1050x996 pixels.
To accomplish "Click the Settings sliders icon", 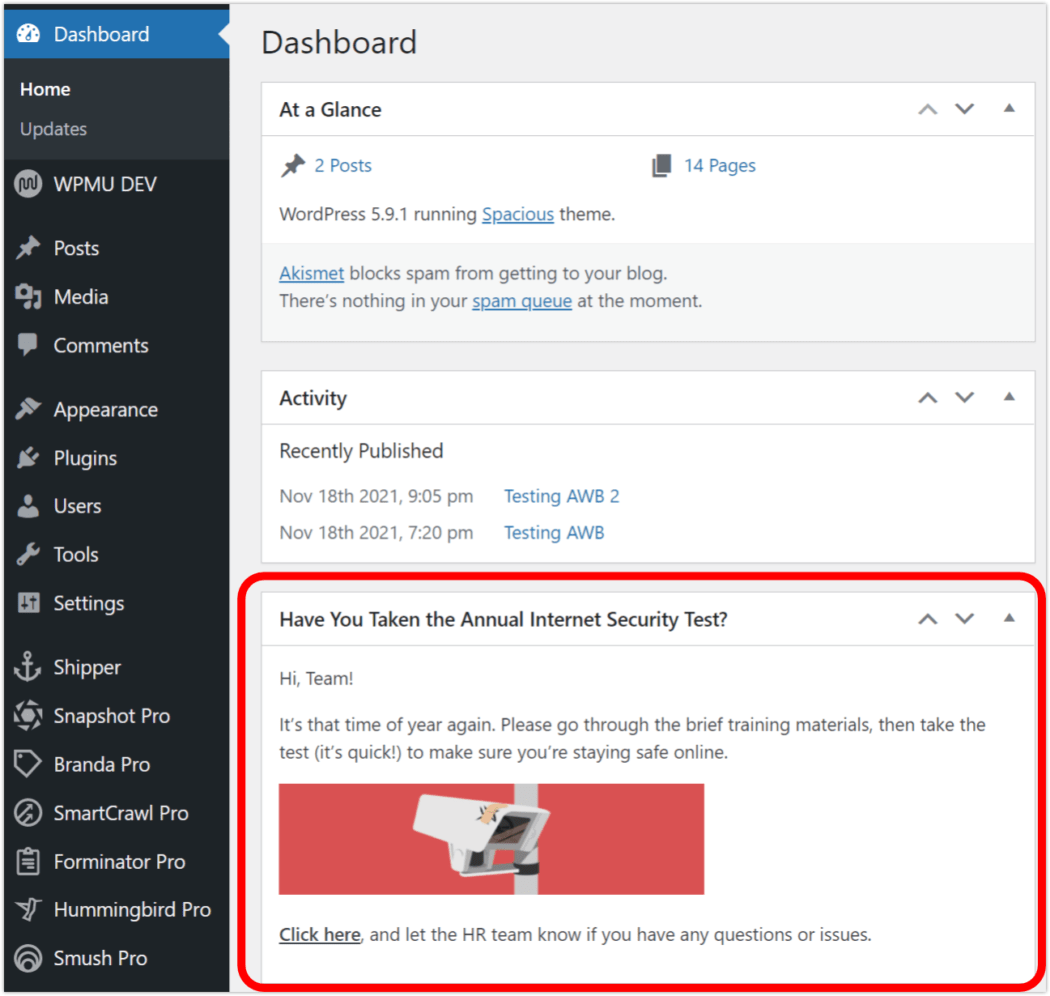I will [x=28, y=603].
